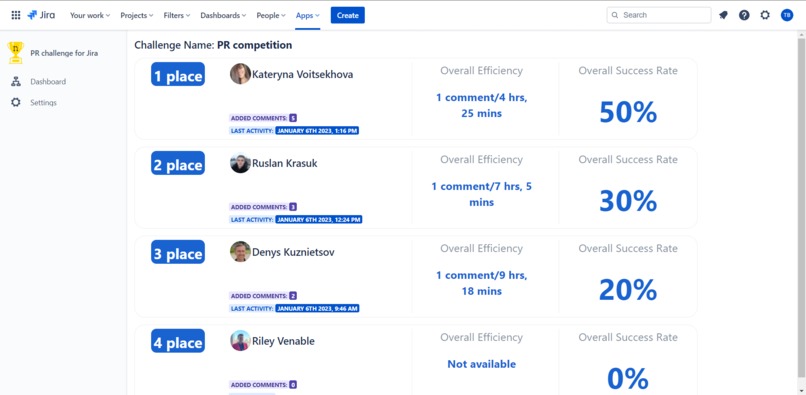Expand the Apps menu

pyautogui.click(x=307, y=15)
